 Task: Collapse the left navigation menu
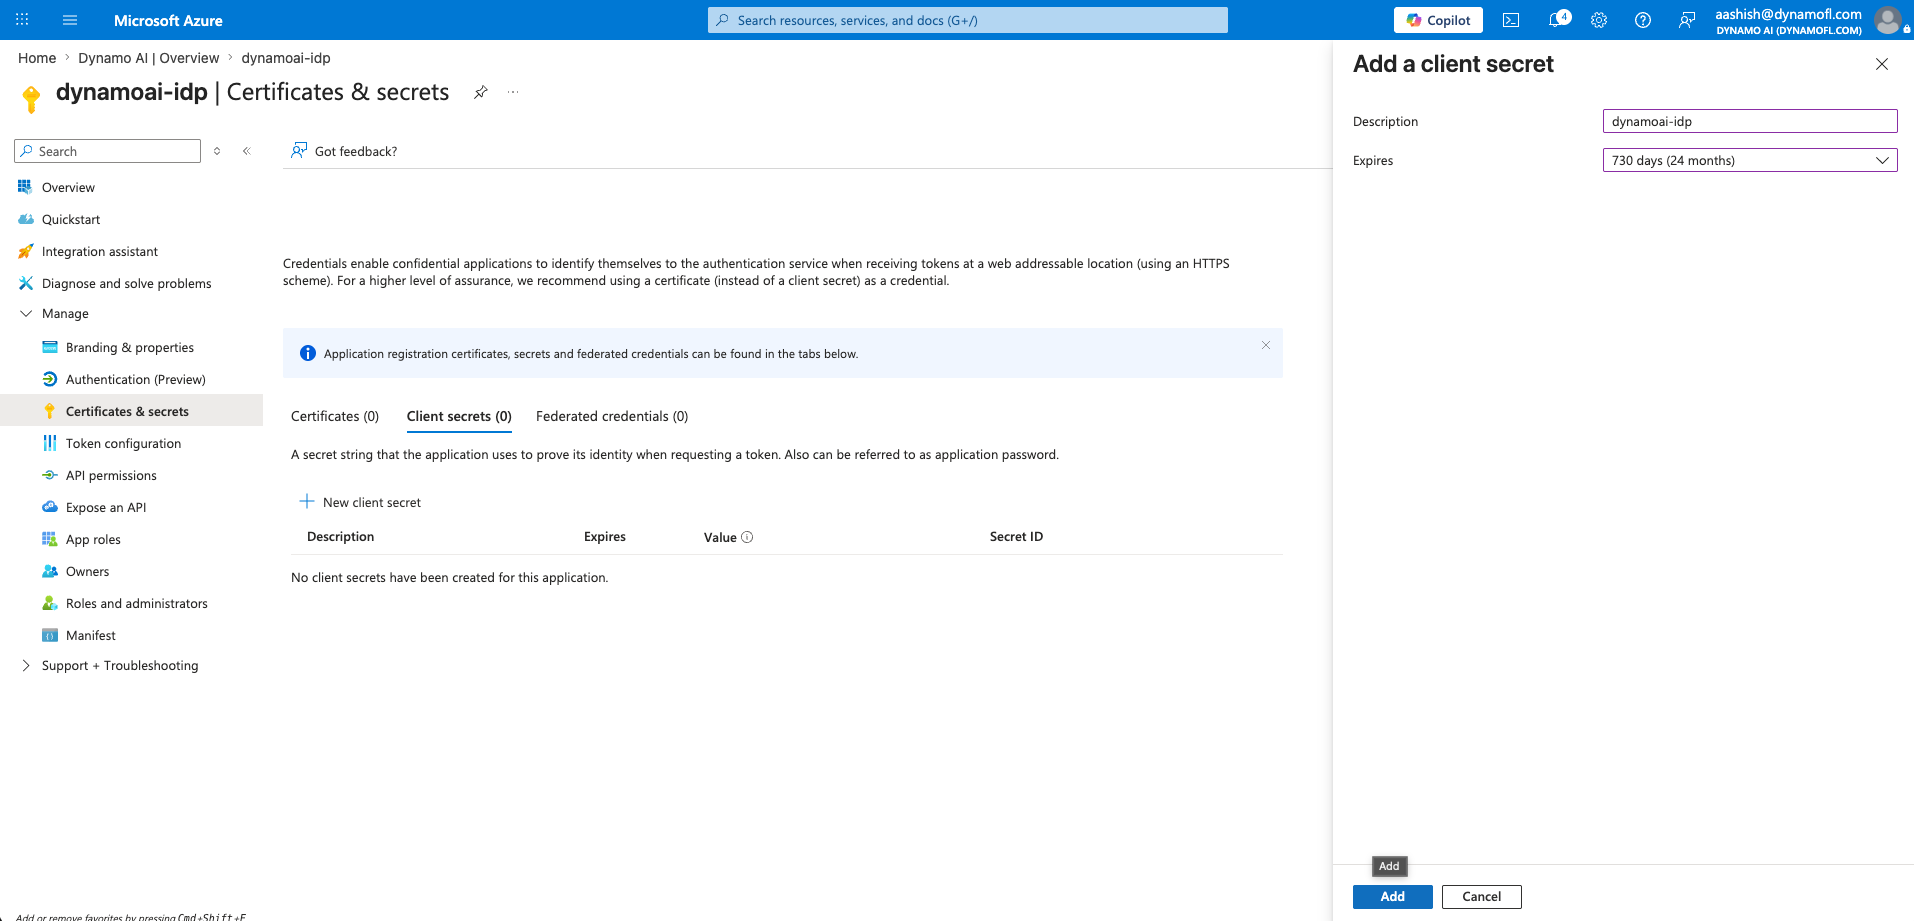tap(247, 151)
